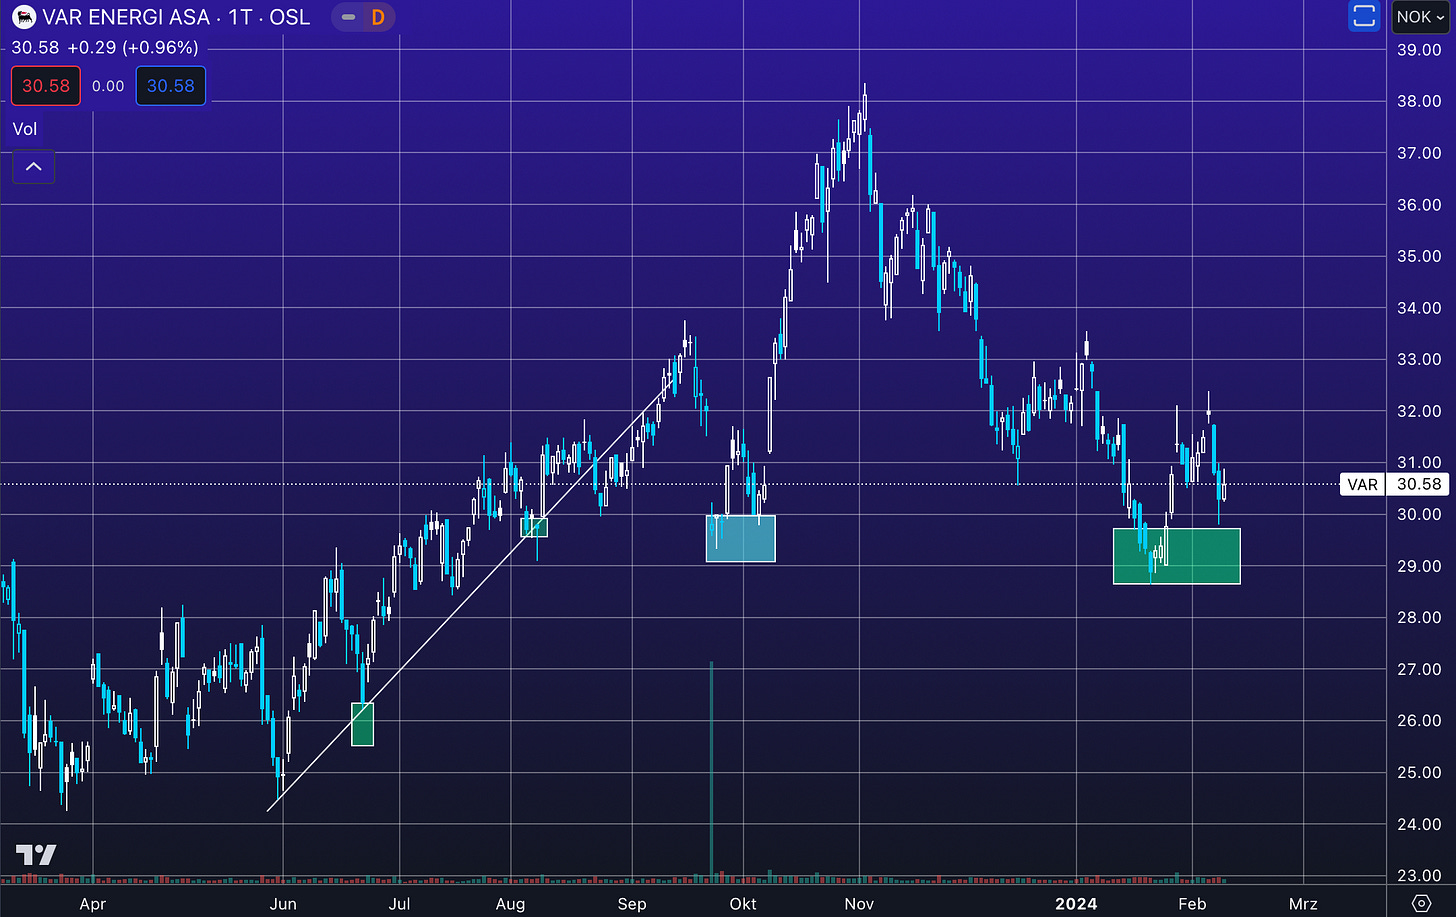Click the +0.29 (+0.96%) change text
Screen dimensions: 1456x917
133,48
